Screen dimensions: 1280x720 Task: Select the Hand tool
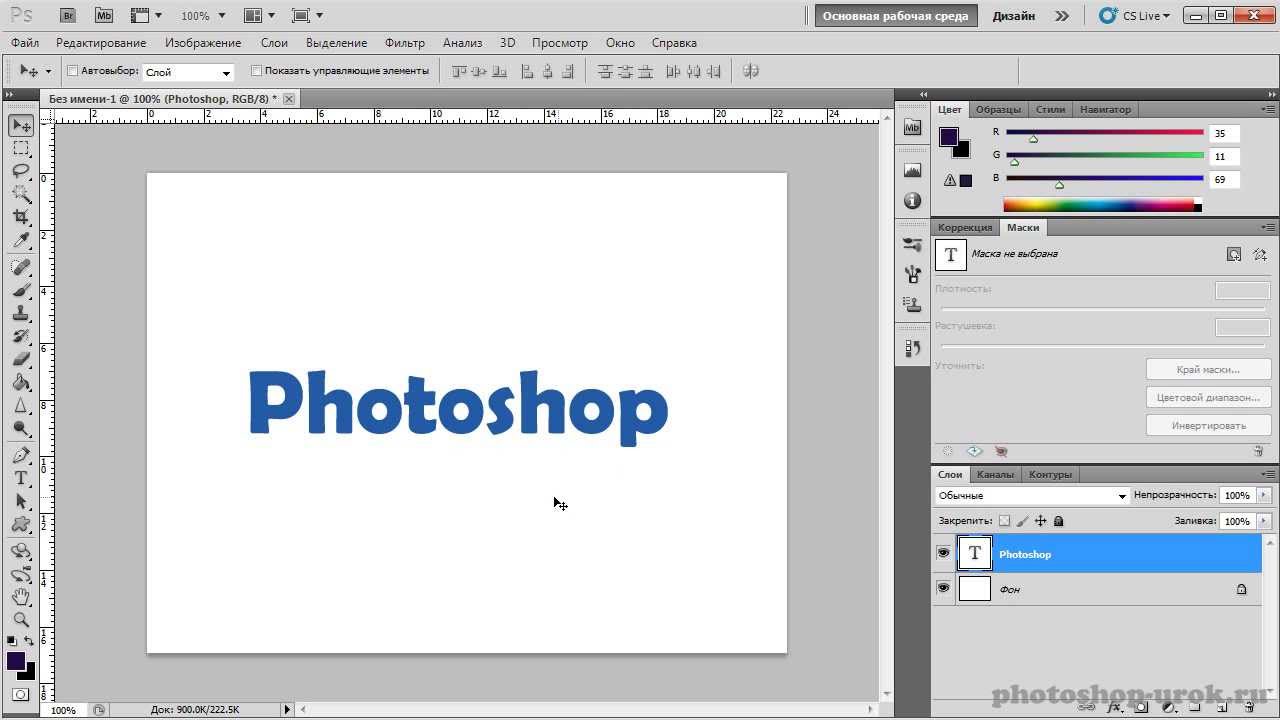[x=21, y=597]
